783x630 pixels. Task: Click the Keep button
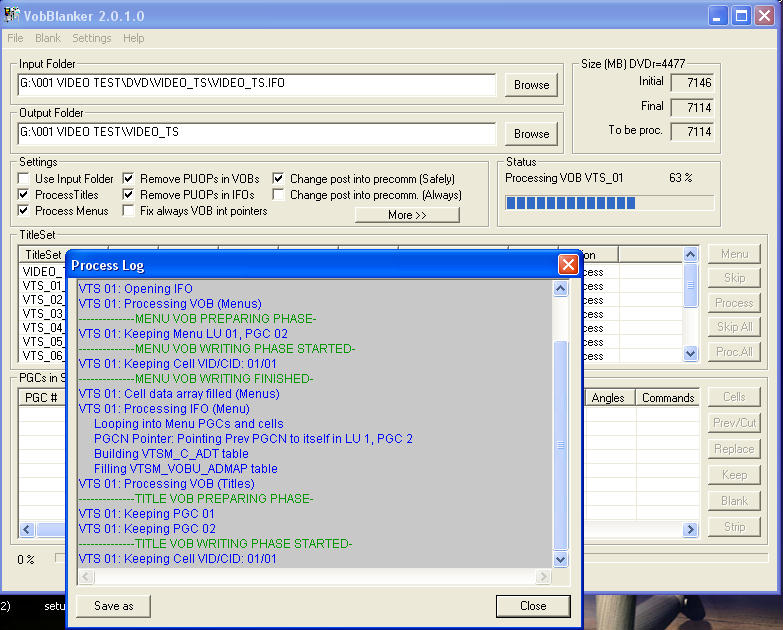click(x=734, y=475)
